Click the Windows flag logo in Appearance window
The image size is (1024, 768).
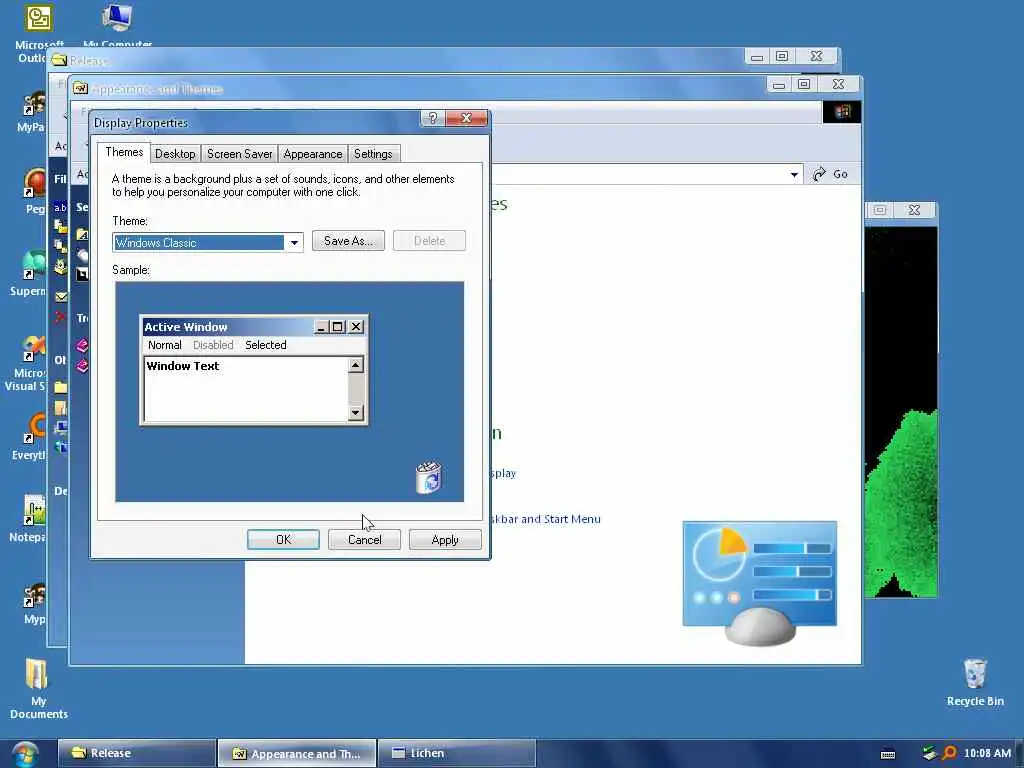click(841, 112)
